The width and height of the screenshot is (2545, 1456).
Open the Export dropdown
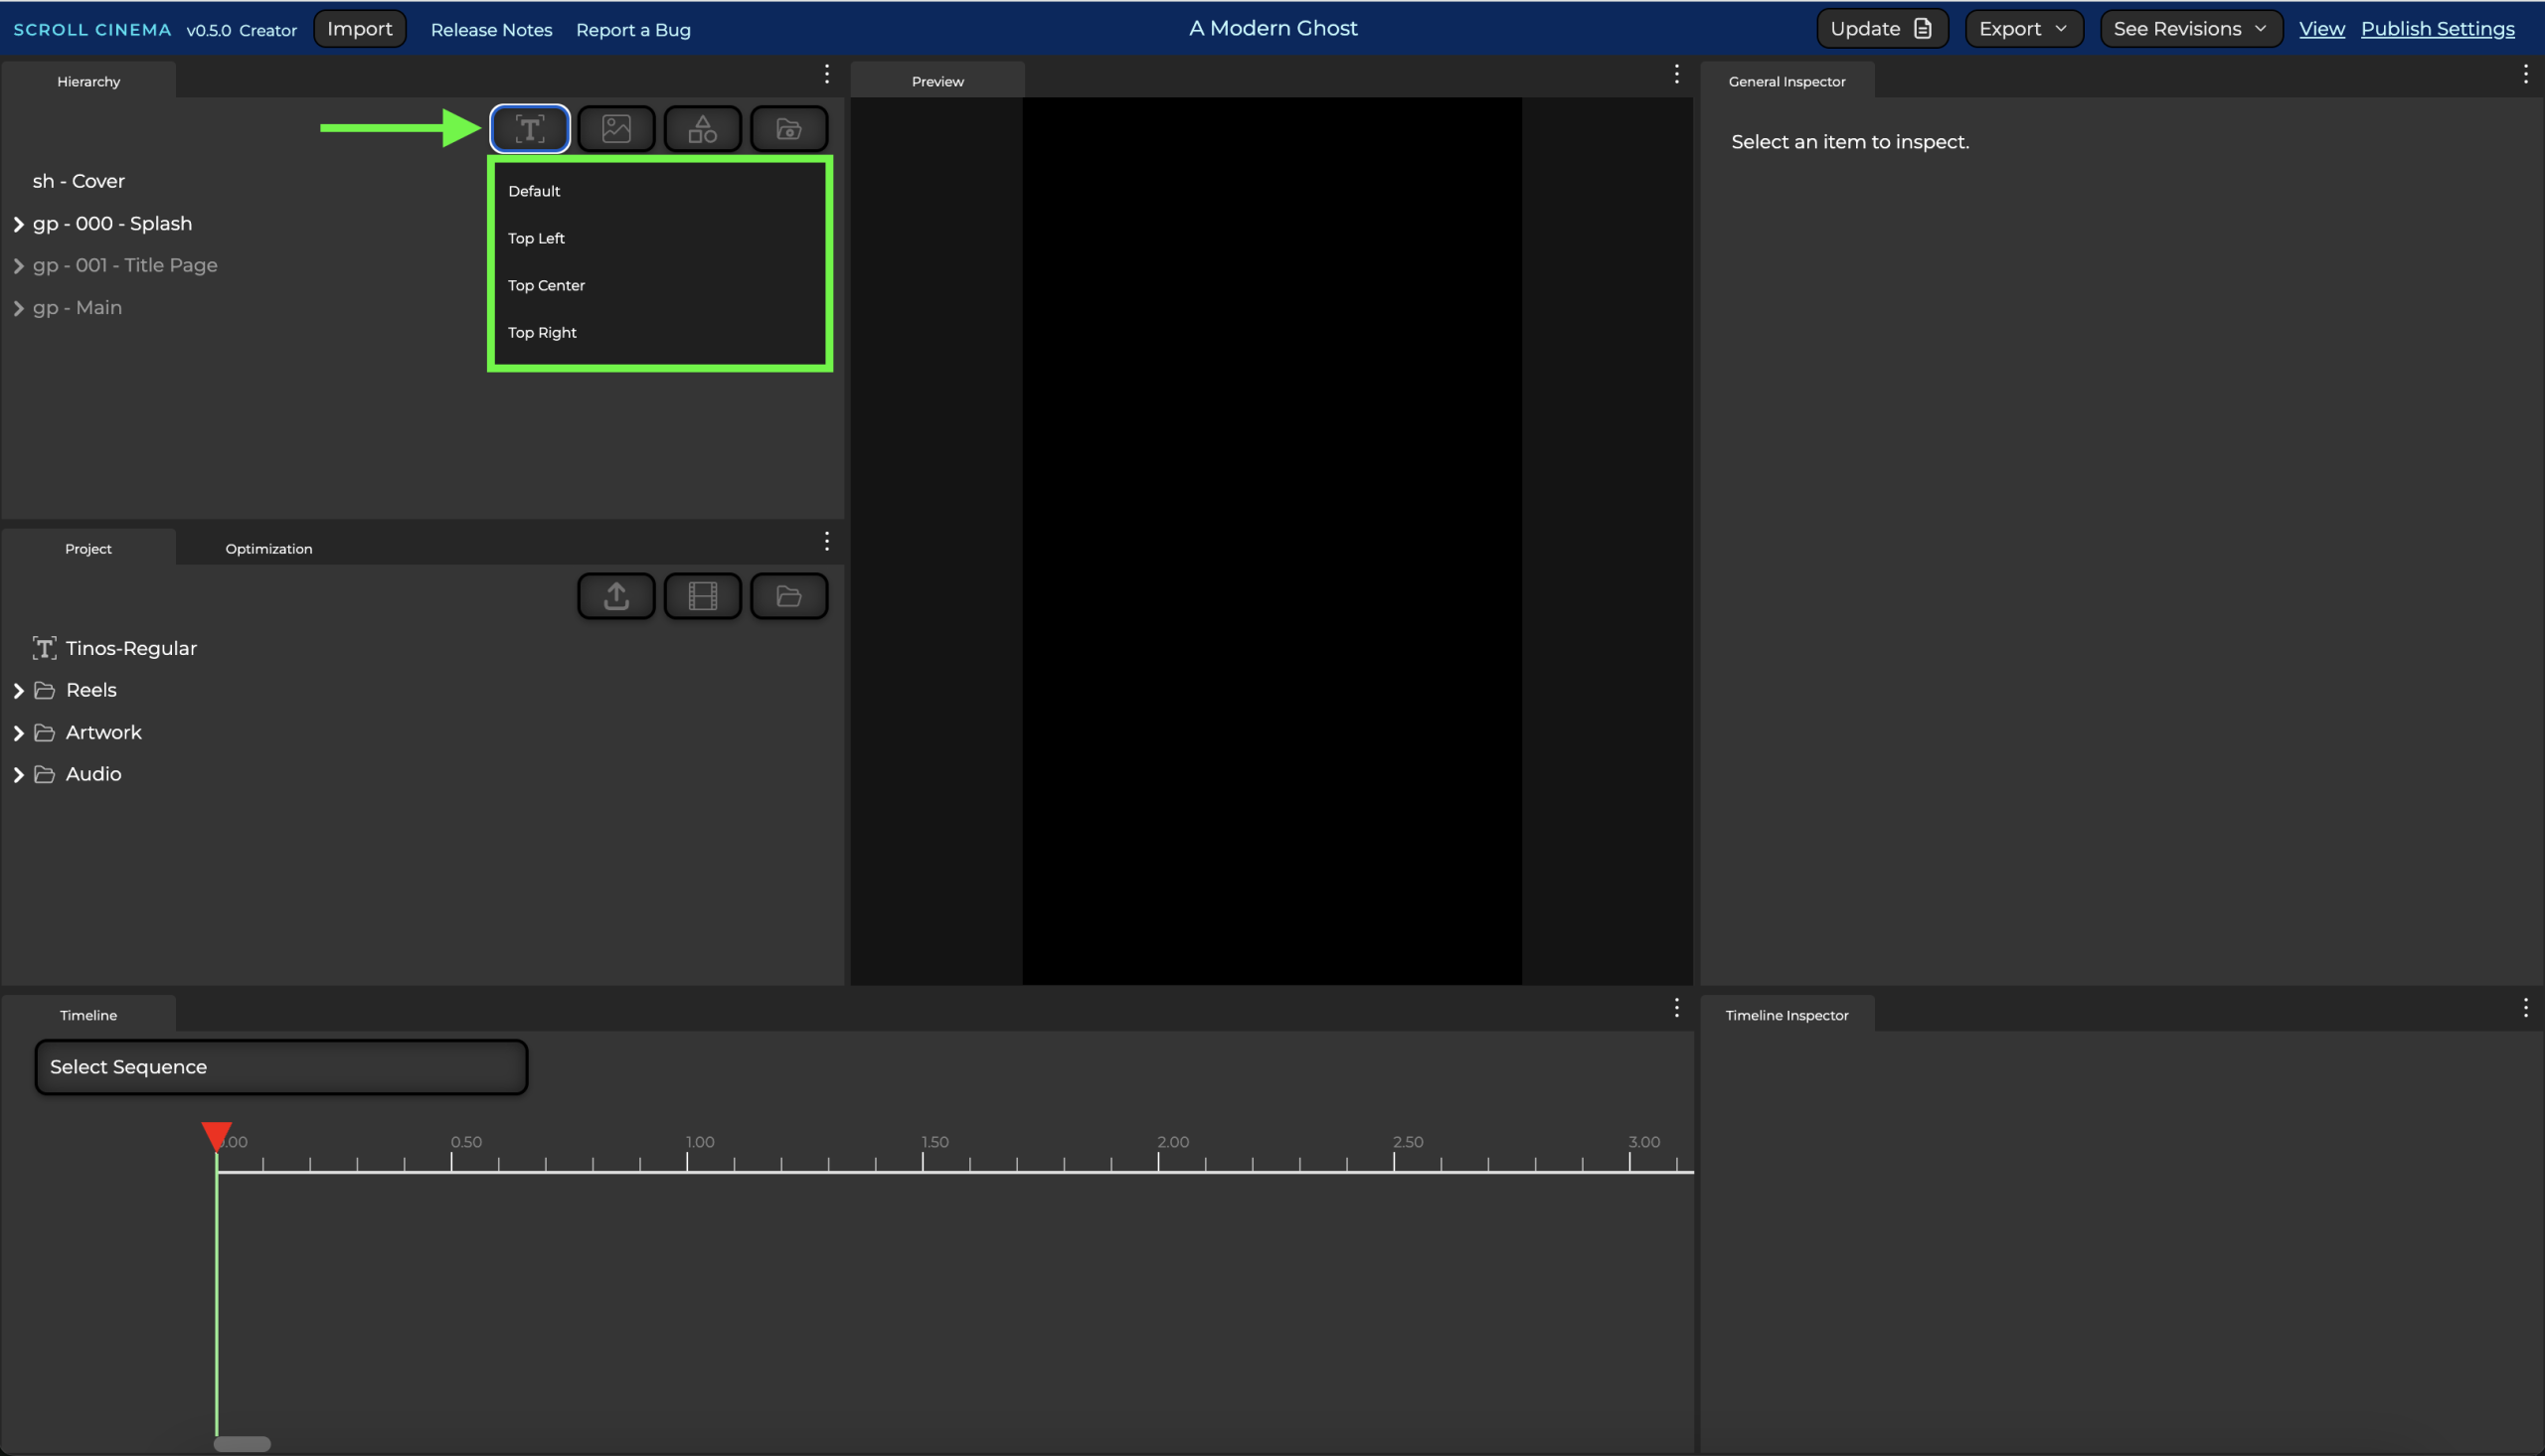click(x=2023, y=29)
